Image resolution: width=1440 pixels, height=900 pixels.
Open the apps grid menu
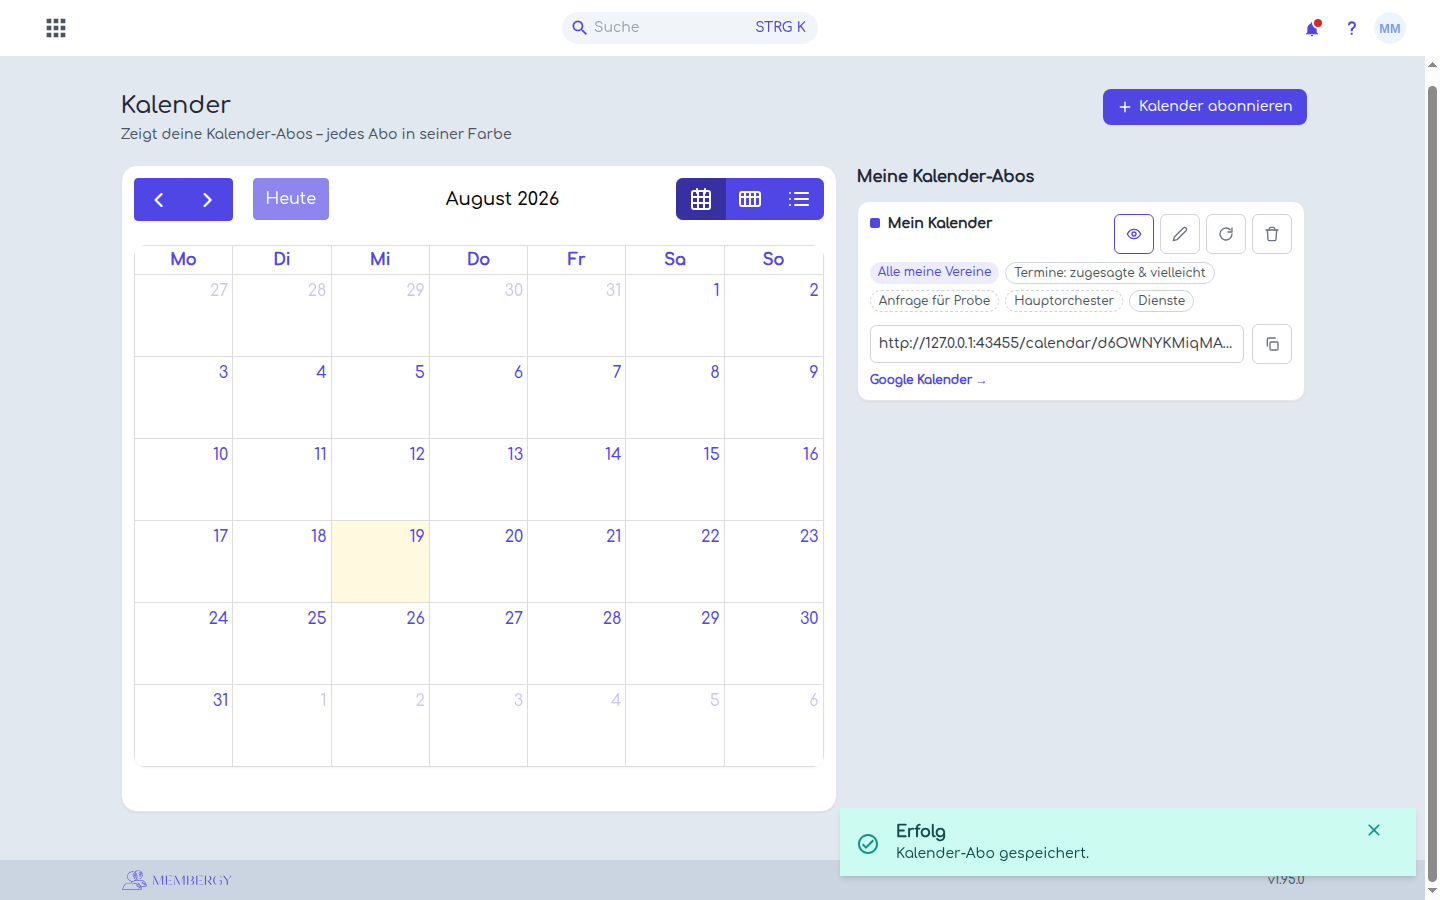click(56, 28)
